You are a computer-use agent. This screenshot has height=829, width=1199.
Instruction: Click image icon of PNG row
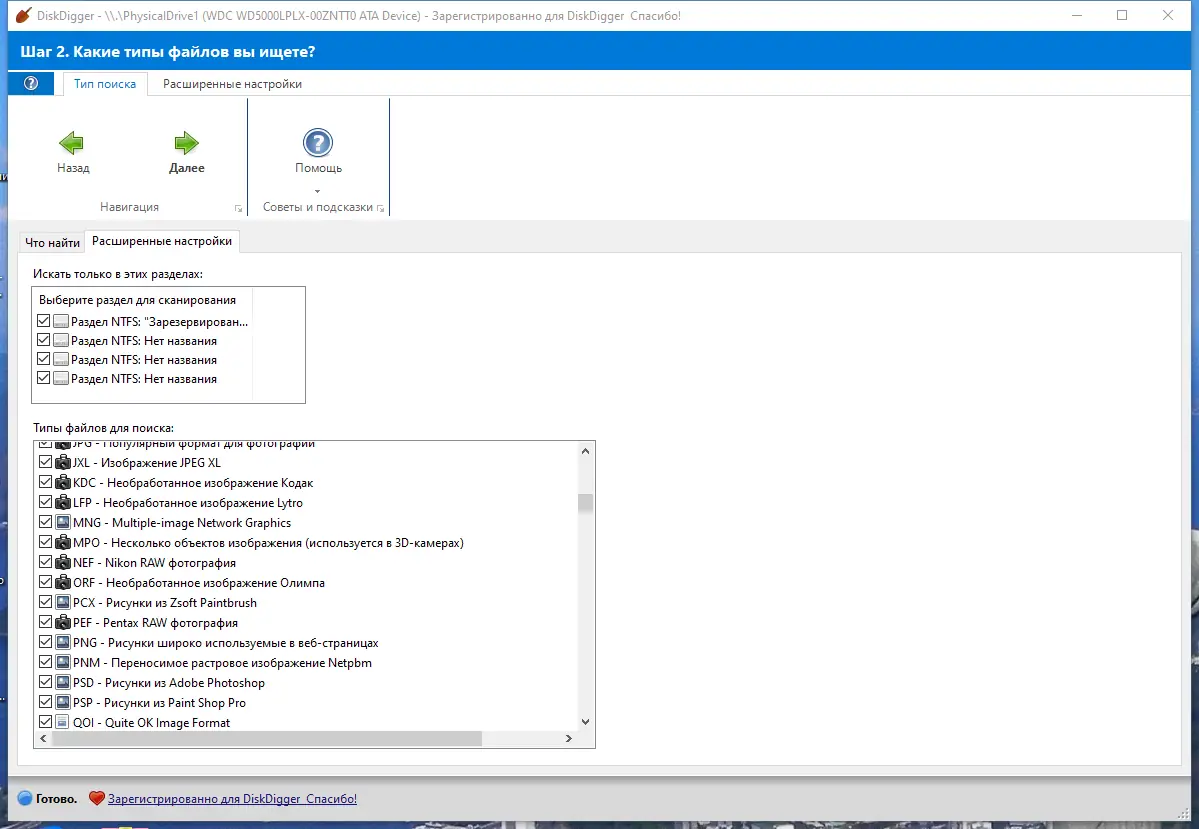[x=63, y=642]
